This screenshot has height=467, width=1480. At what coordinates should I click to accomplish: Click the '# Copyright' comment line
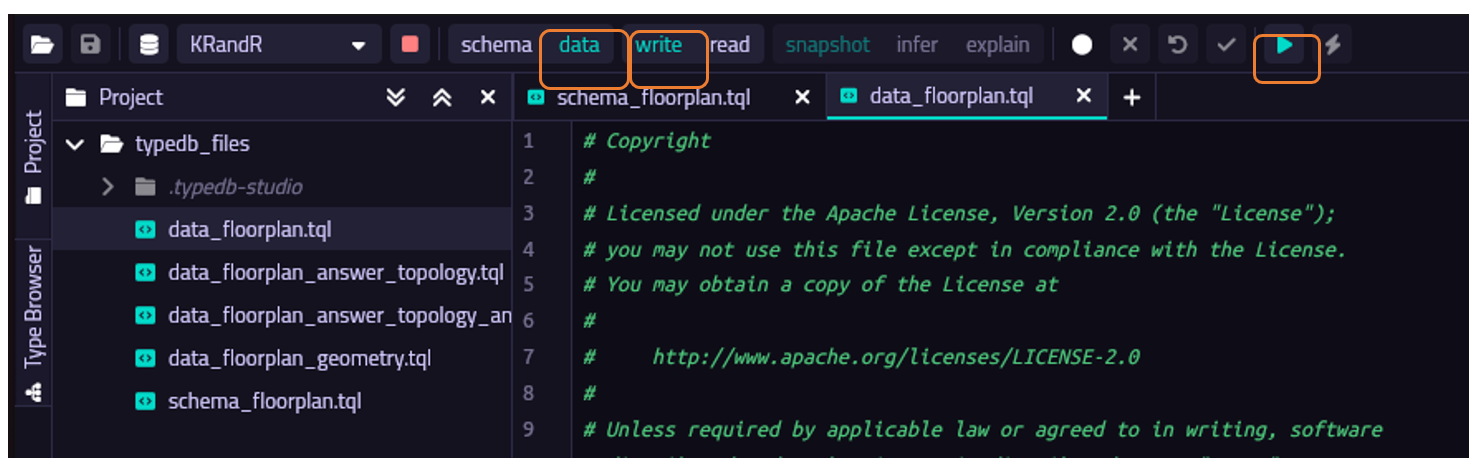pyautogui.click(x=646, y=141)
